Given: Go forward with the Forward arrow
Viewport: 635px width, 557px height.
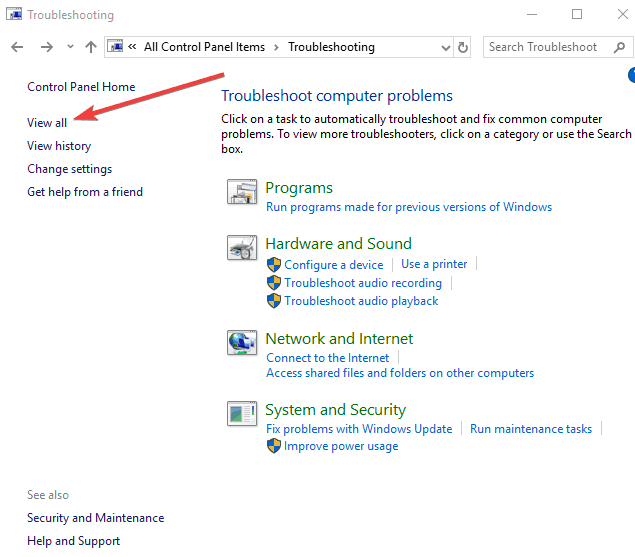Looking at the screenshot, I should click(47, 47).
